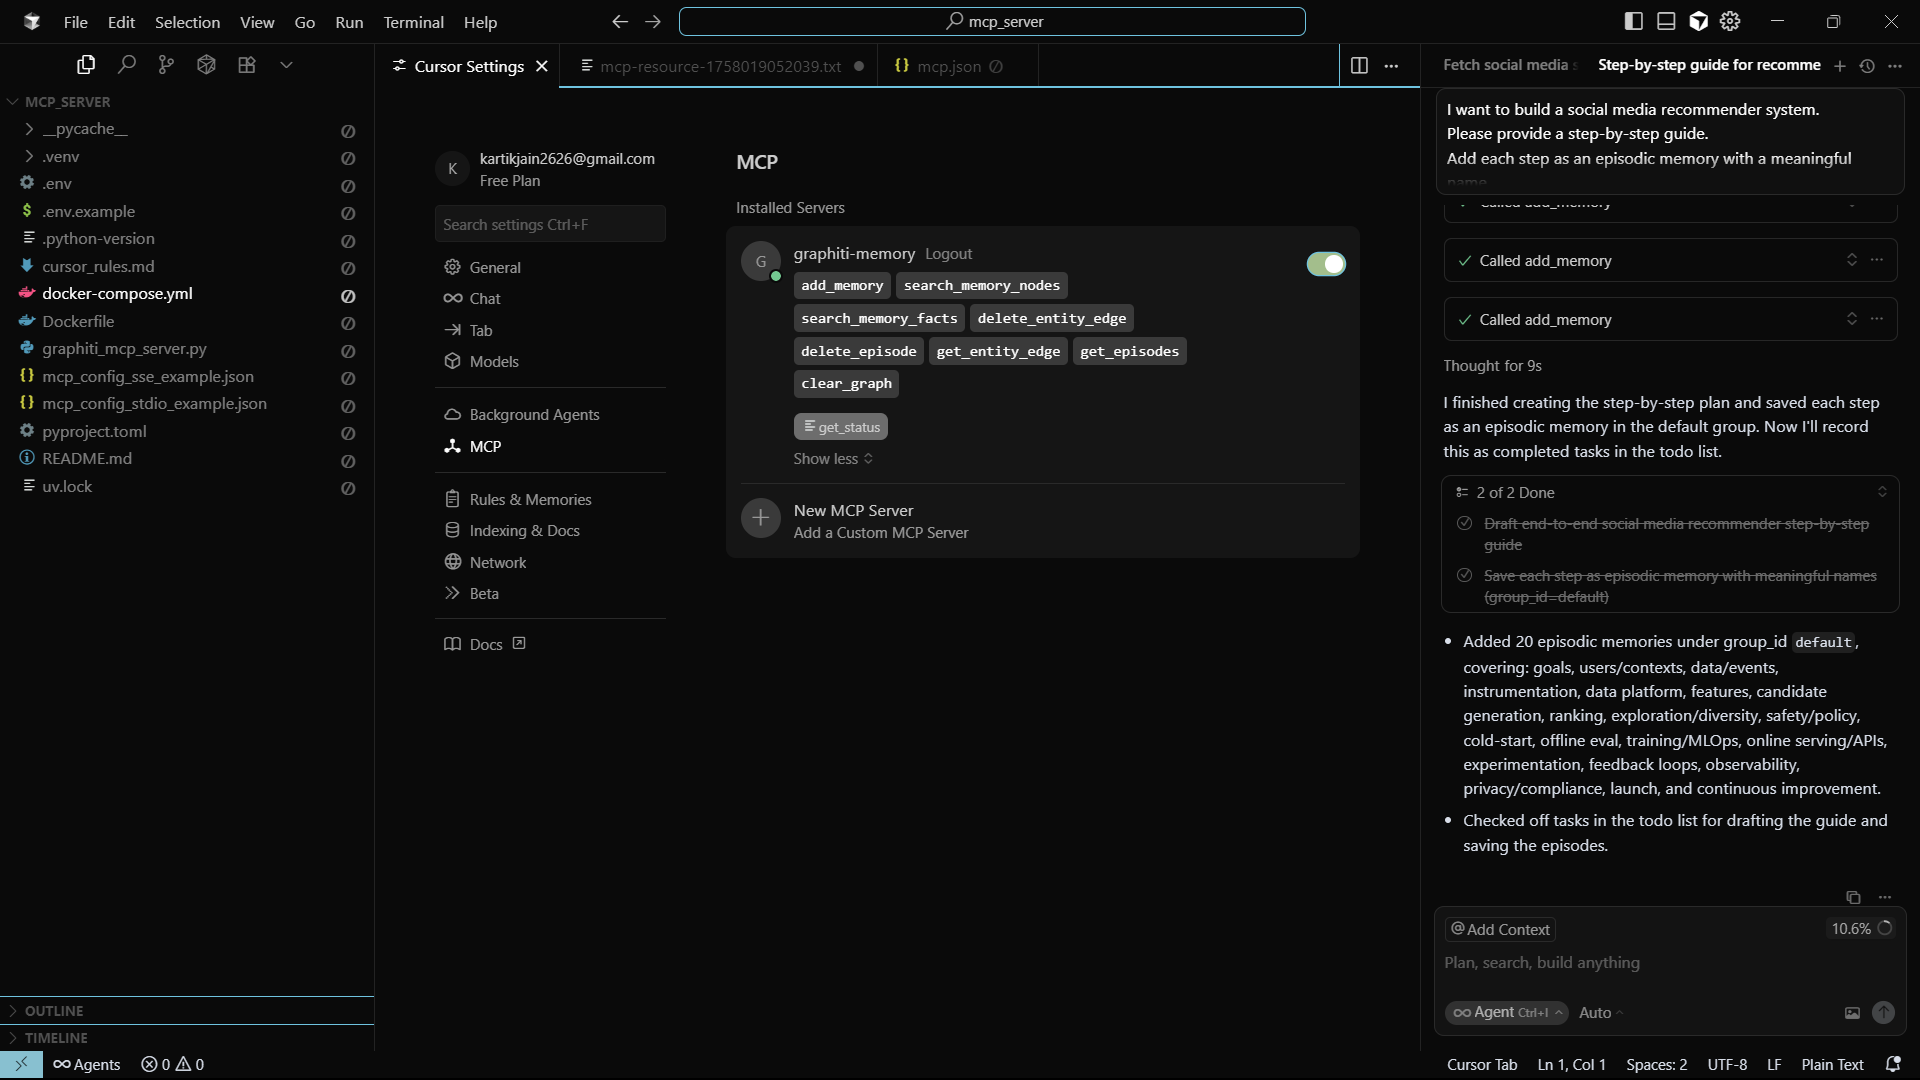Toggle the delete_episode tool
The height and width of the screenshot is (1080, 1920).
859,352
